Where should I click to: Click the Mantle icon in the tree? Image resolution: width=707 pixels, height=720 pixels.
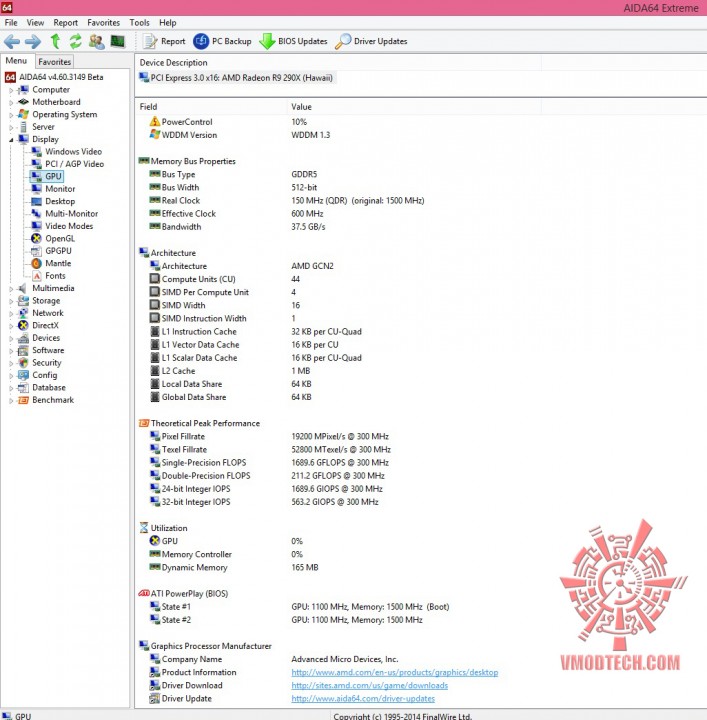[x=36, y=263]
